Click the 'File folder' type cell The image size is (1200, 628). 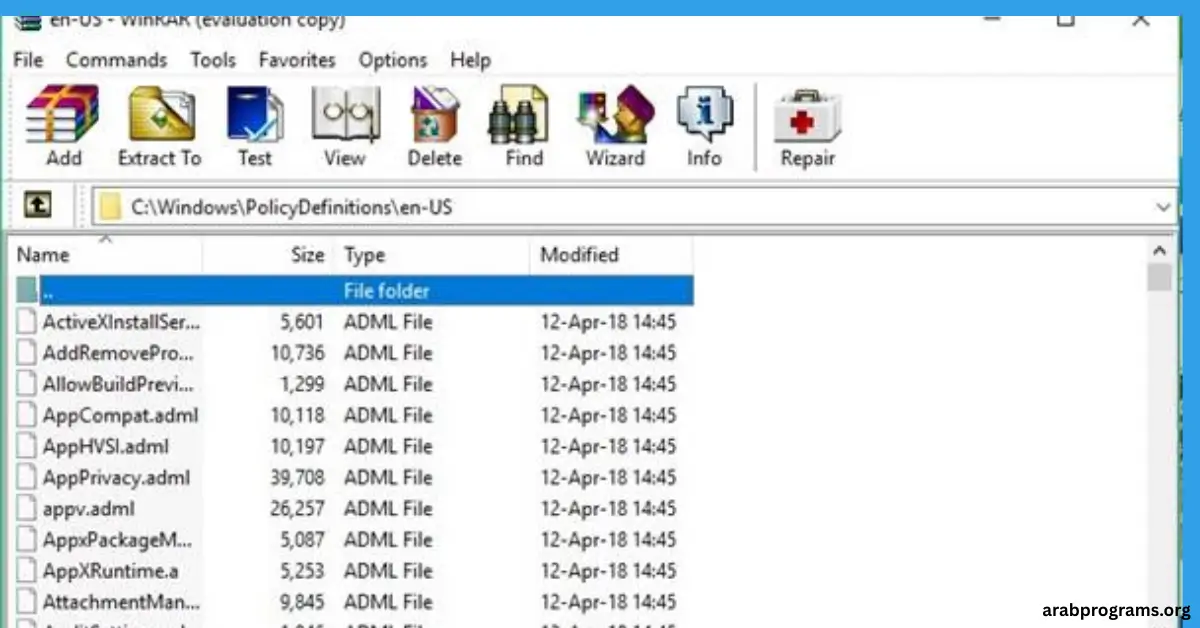pyautogui.click(x=386, y=291)
